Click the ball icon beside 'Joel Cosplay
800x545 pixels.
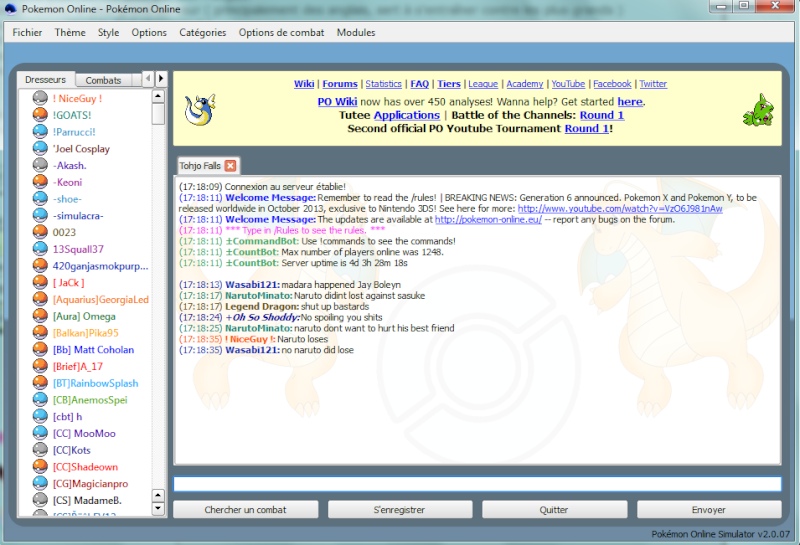click(x=40, y=148)
